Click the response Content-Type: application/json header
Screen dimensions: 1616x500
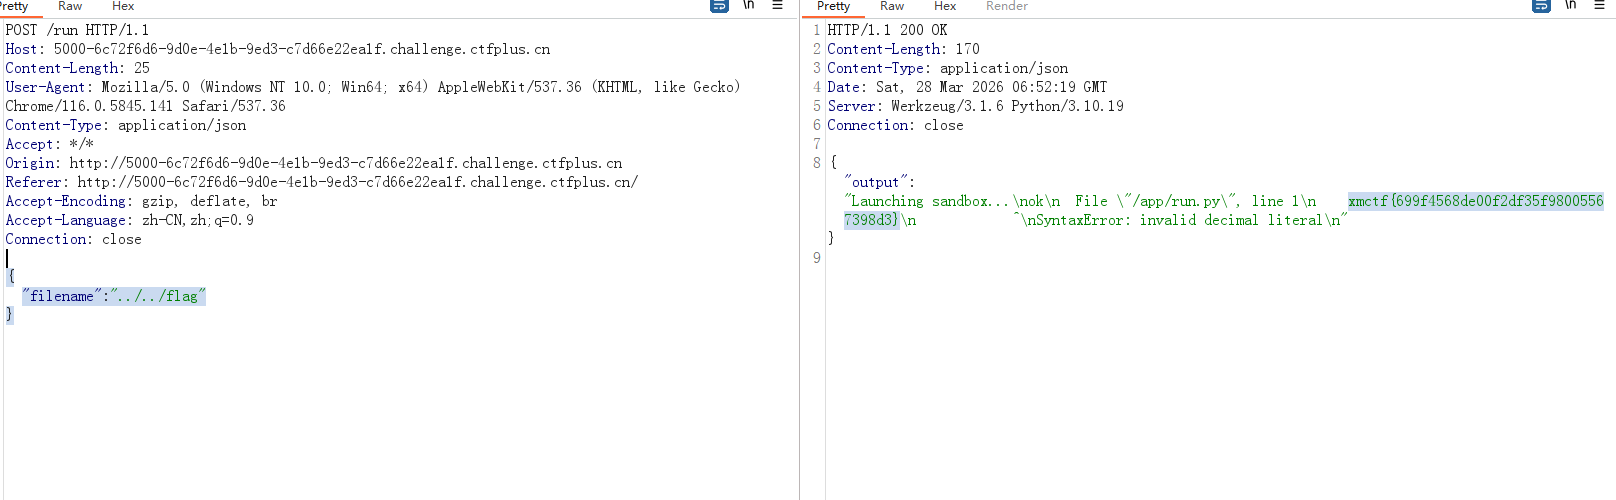click(948, 68)
